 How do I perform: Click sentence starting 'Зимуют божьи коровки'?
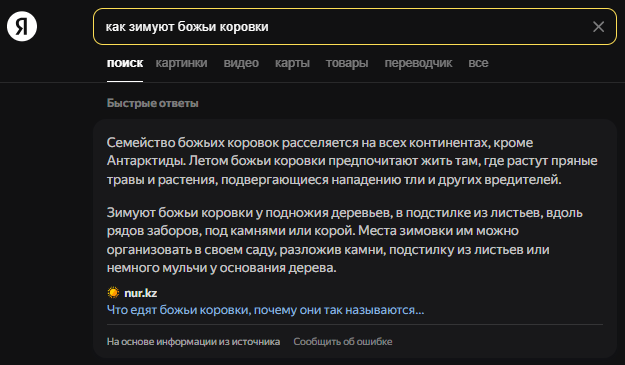point(344,222)
